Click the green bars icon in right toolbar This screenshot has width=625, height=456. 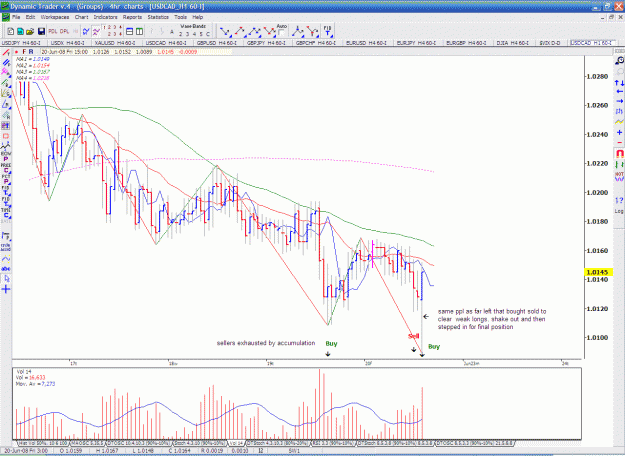619,164
